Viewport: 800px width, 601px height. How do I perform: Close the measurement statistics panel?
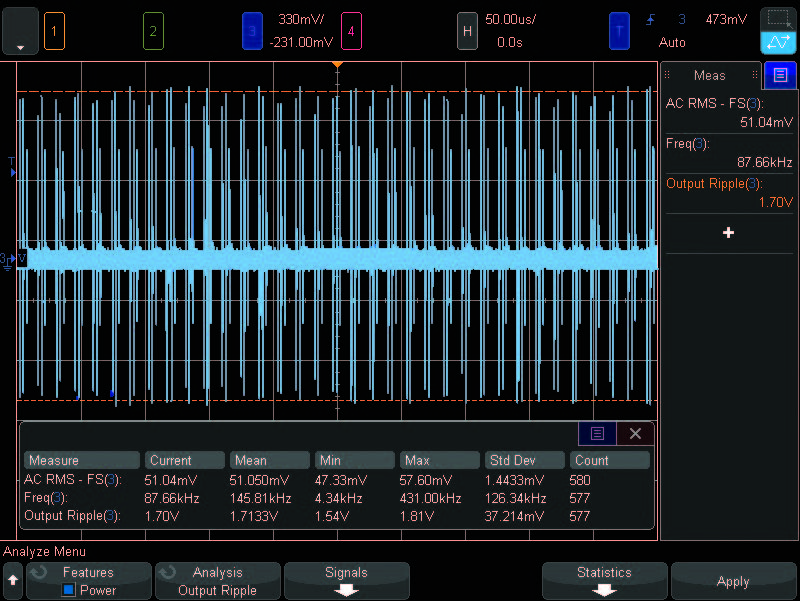click(635, 433)
